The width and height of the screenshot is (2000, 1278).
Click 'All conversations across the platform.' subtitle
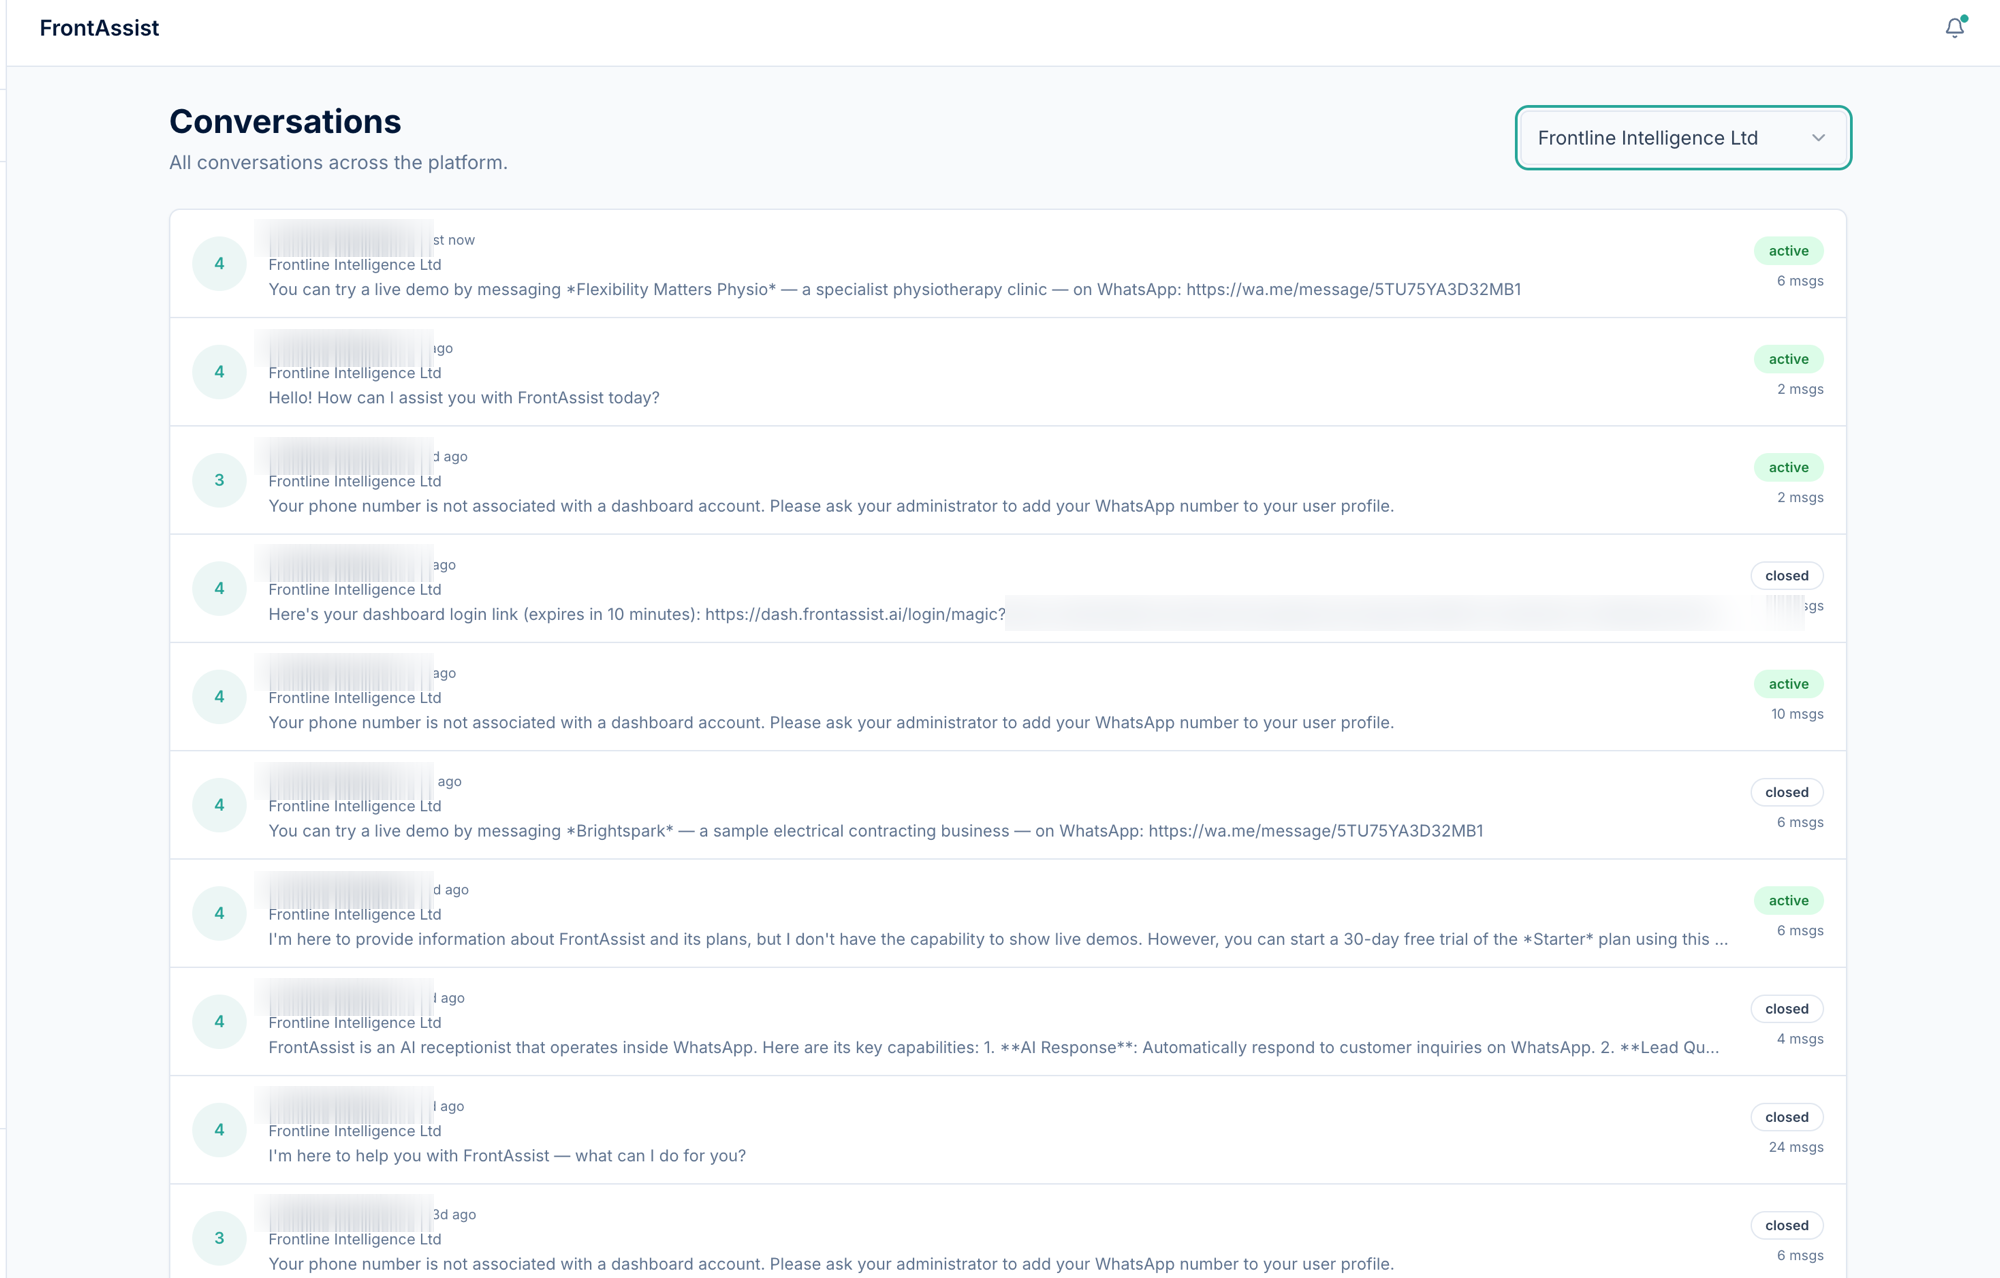pos(338,163)
